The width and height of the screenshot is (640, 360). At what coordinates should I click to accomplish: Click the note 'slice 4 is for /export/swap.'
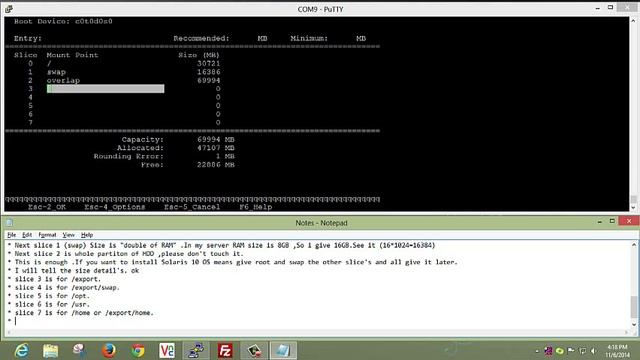click(67, 287)
